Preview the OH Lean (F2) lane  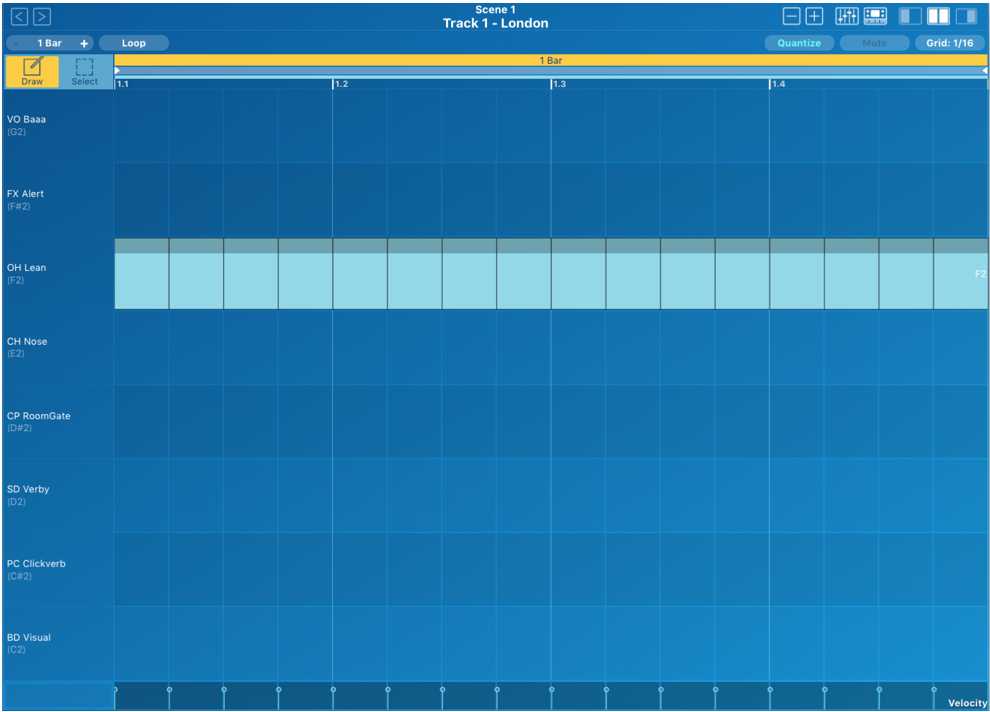58,273
